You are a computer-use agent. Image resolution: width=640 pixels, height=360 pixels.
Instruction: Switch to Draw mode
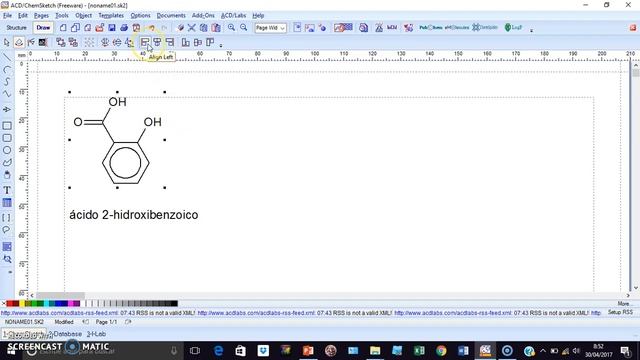click(x=43, y=28)
